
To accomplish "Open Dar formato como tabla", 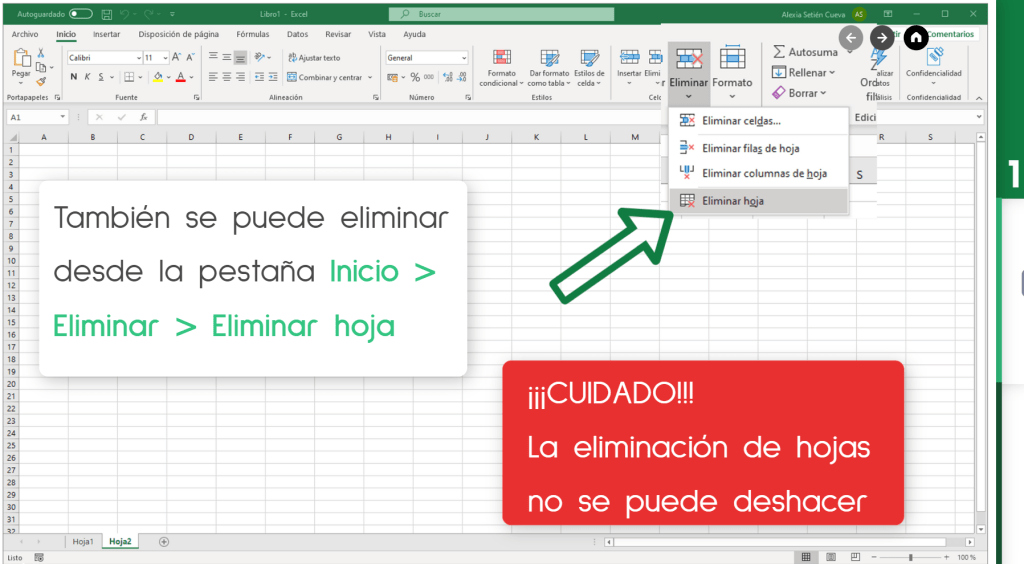I will click(549, 68).
